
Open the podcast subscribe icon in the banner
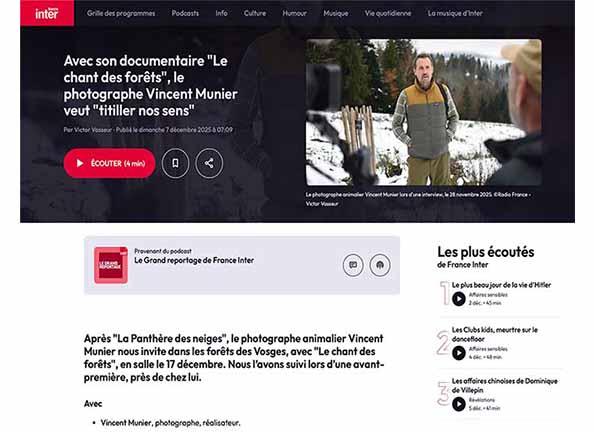(380, 265)
